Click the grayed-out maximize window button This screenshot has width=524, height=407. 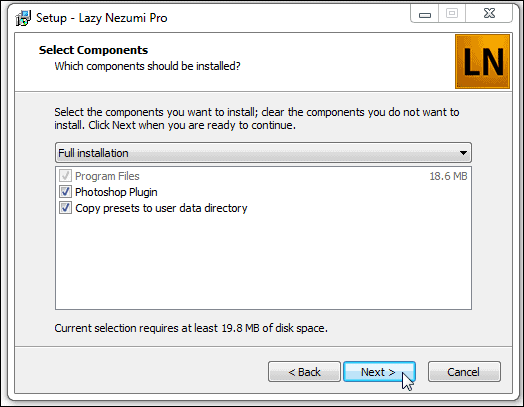coord(452,14)
